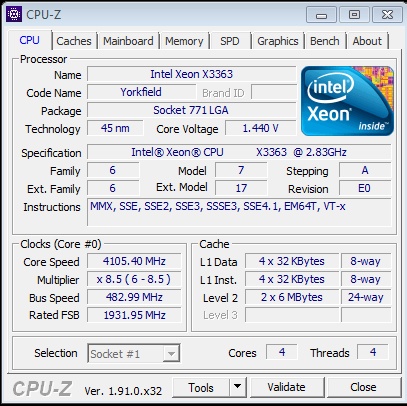
Task: Click the Intel Xeon inside logo
Action: point(347,101)
